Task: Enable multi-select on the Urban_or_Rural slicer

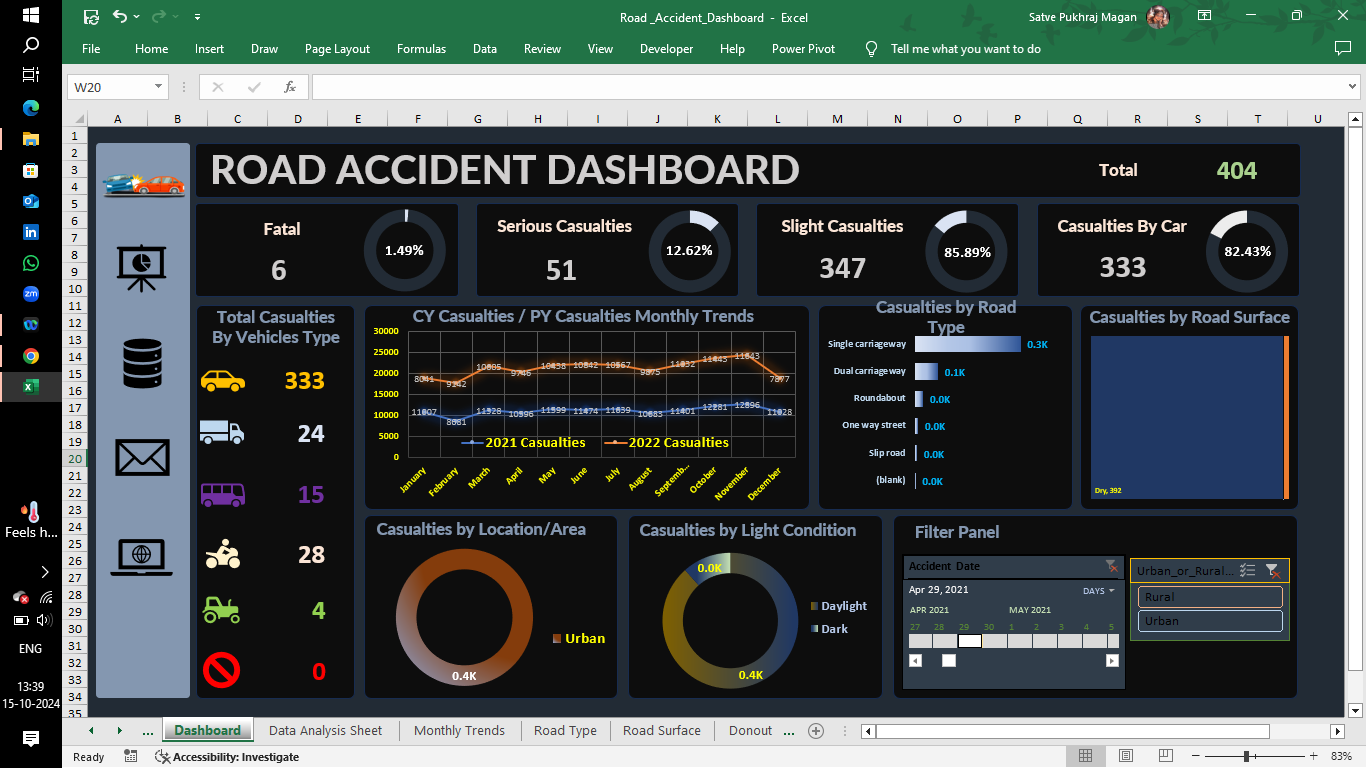Action: [1247, 570]
